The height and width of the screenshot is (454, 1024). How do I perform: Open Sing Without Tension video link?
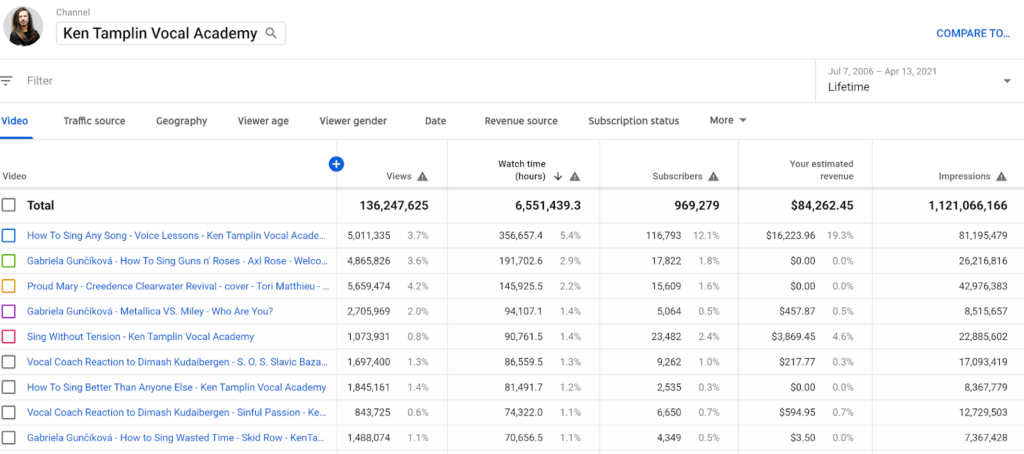140,337
